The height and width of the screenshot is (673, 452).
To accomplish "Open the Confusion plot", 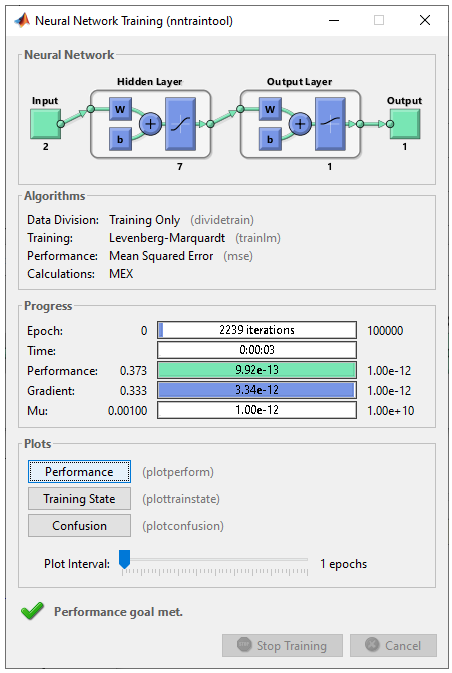I will pyautogui.click(x=79, y=526).
